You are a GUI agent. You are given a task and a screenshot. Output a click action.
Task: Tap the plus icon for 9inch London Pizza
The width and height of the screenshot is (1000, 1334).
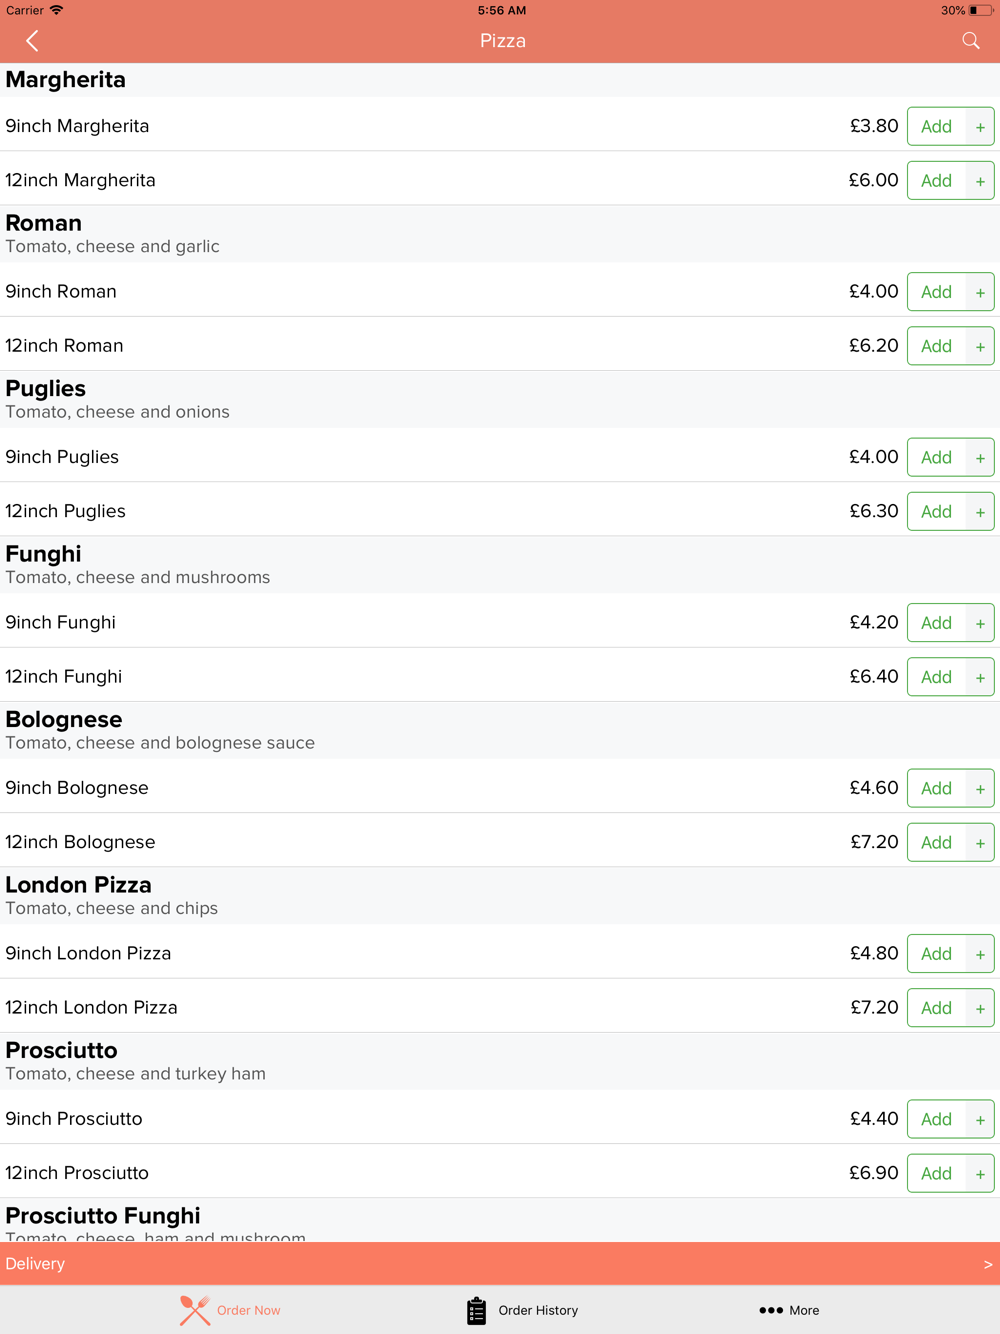click(x=980, y=954)
